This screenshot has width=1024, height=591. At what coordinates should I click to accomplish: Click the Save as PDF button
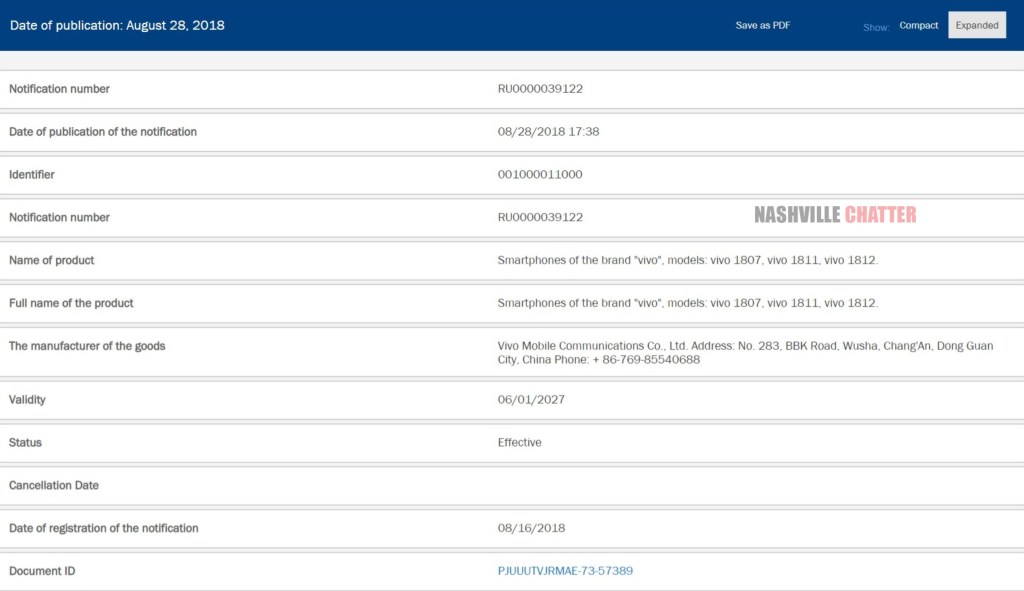[762, 25]
